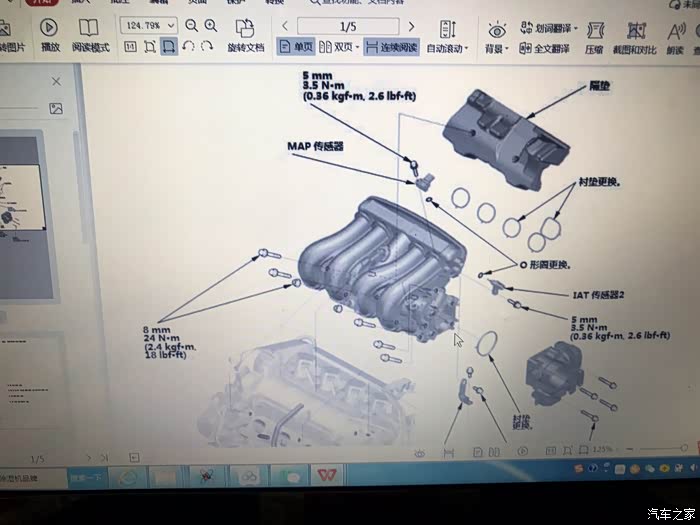This screenshot has width=700, height=525.
Task: Click Full Text Translation (全文翻译) button
Action: 545,47
